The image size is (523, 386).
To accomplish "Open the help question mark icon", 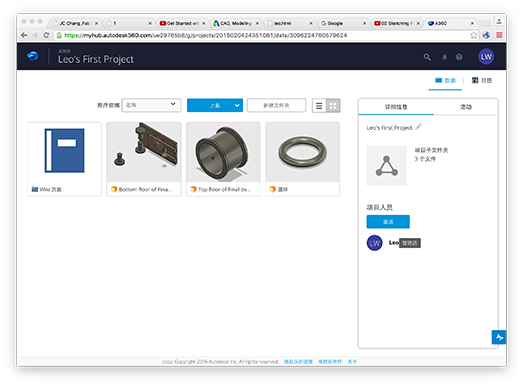I will coord(459,57).
